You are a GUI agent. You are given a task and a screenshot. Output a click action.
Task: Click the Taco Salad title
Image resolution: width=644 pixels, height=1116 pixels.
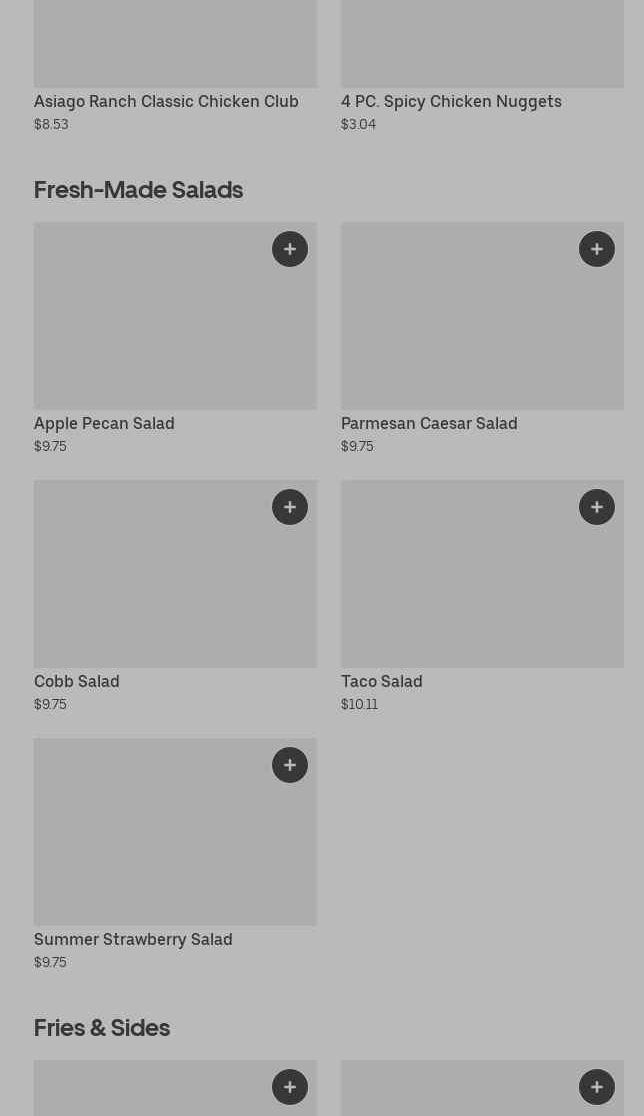381,681
